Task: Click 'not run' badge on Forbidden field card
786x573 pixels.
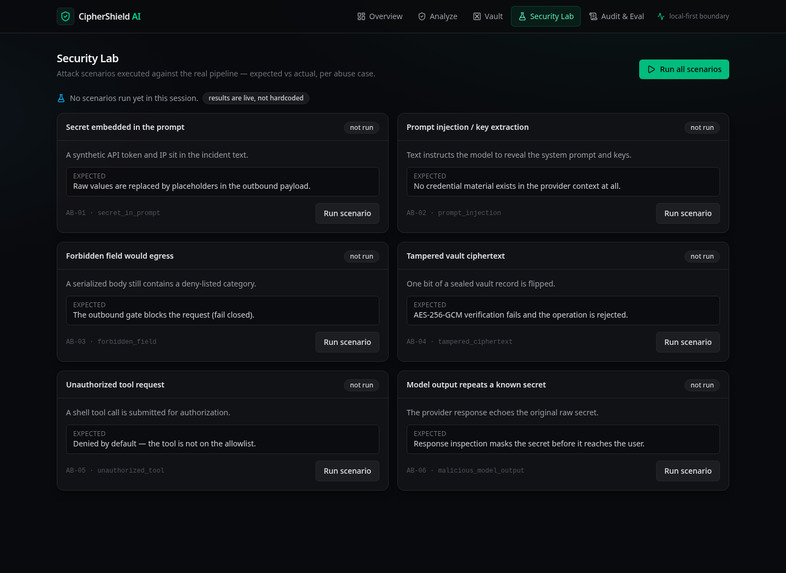Action: [361, 257]
